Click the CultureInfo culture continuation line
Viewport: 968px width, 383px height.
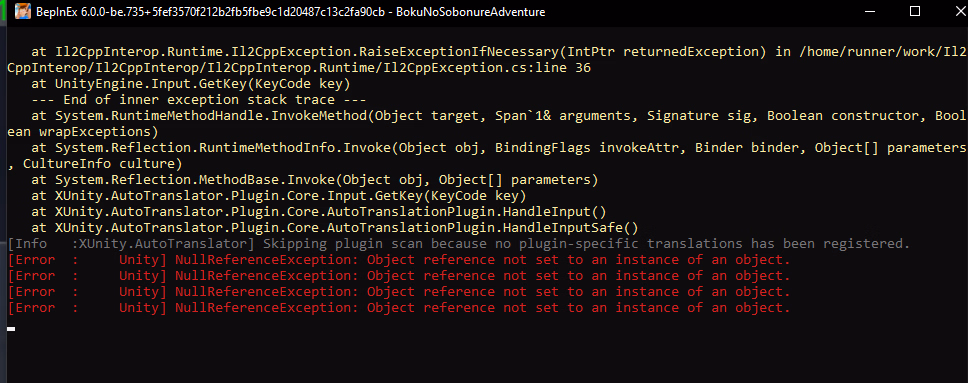[94, 164]
